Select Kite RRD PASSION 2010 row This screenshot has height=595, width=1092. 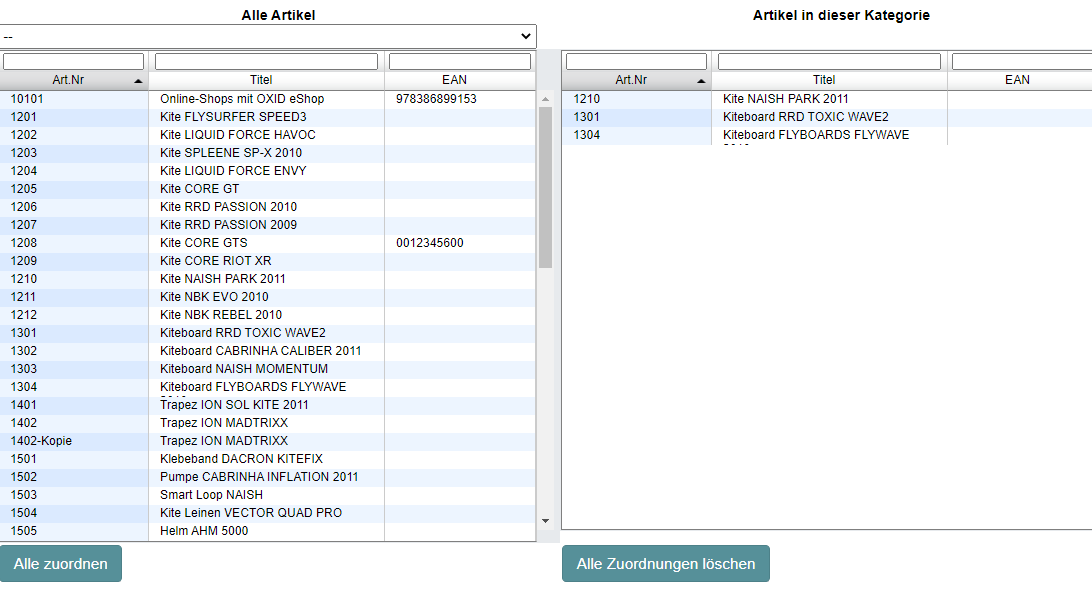pos(267,207)
